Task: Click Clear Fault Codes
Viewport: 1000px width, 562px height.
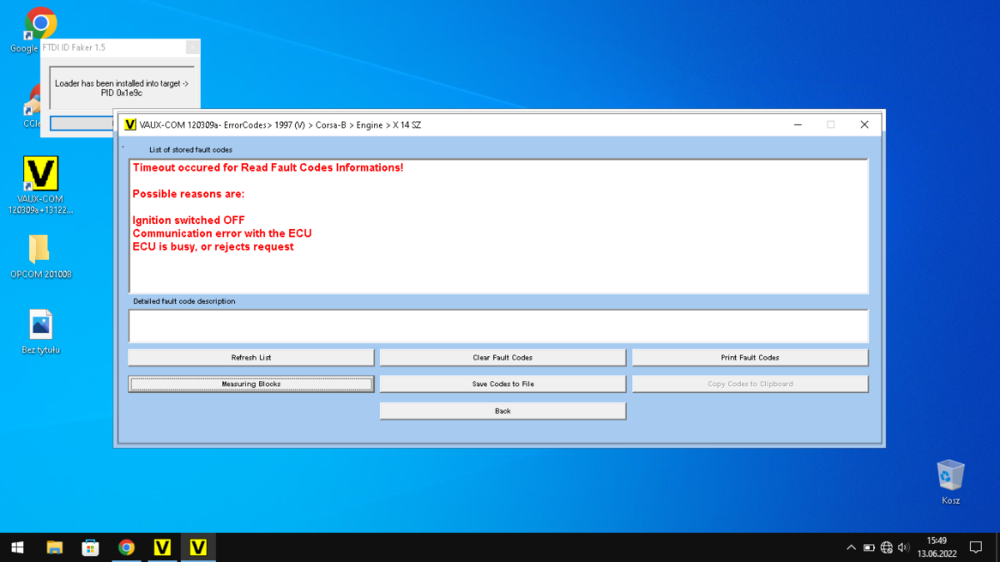Action: coord(502,357)
